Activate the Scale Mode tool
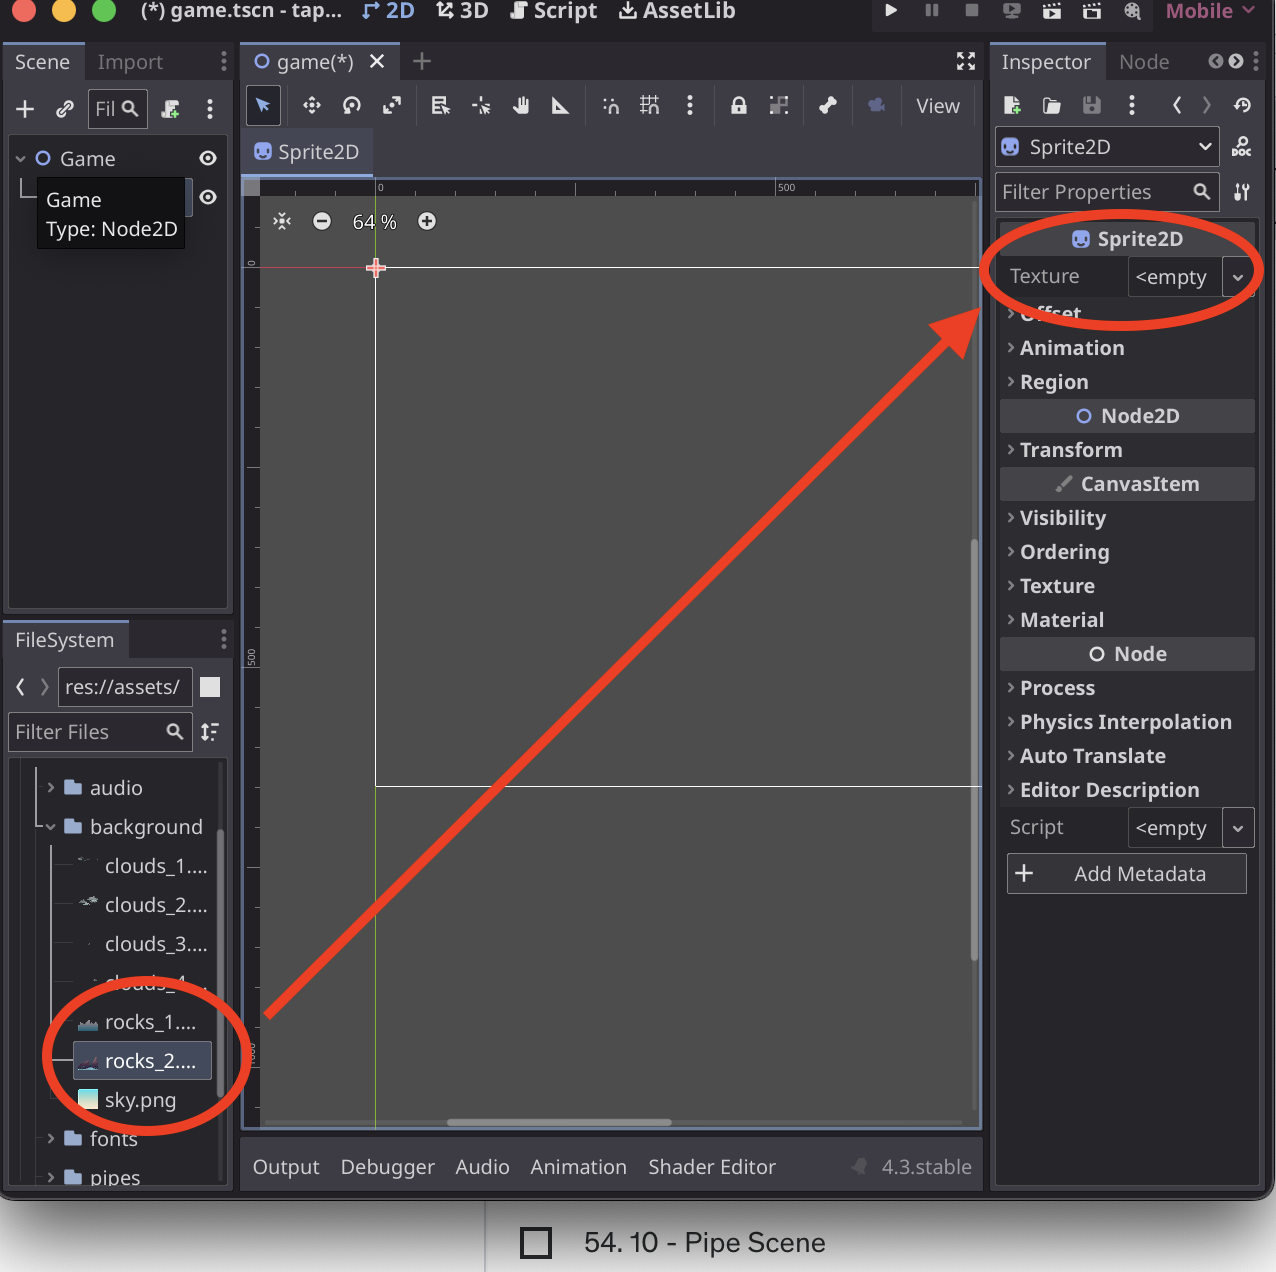 392,105
